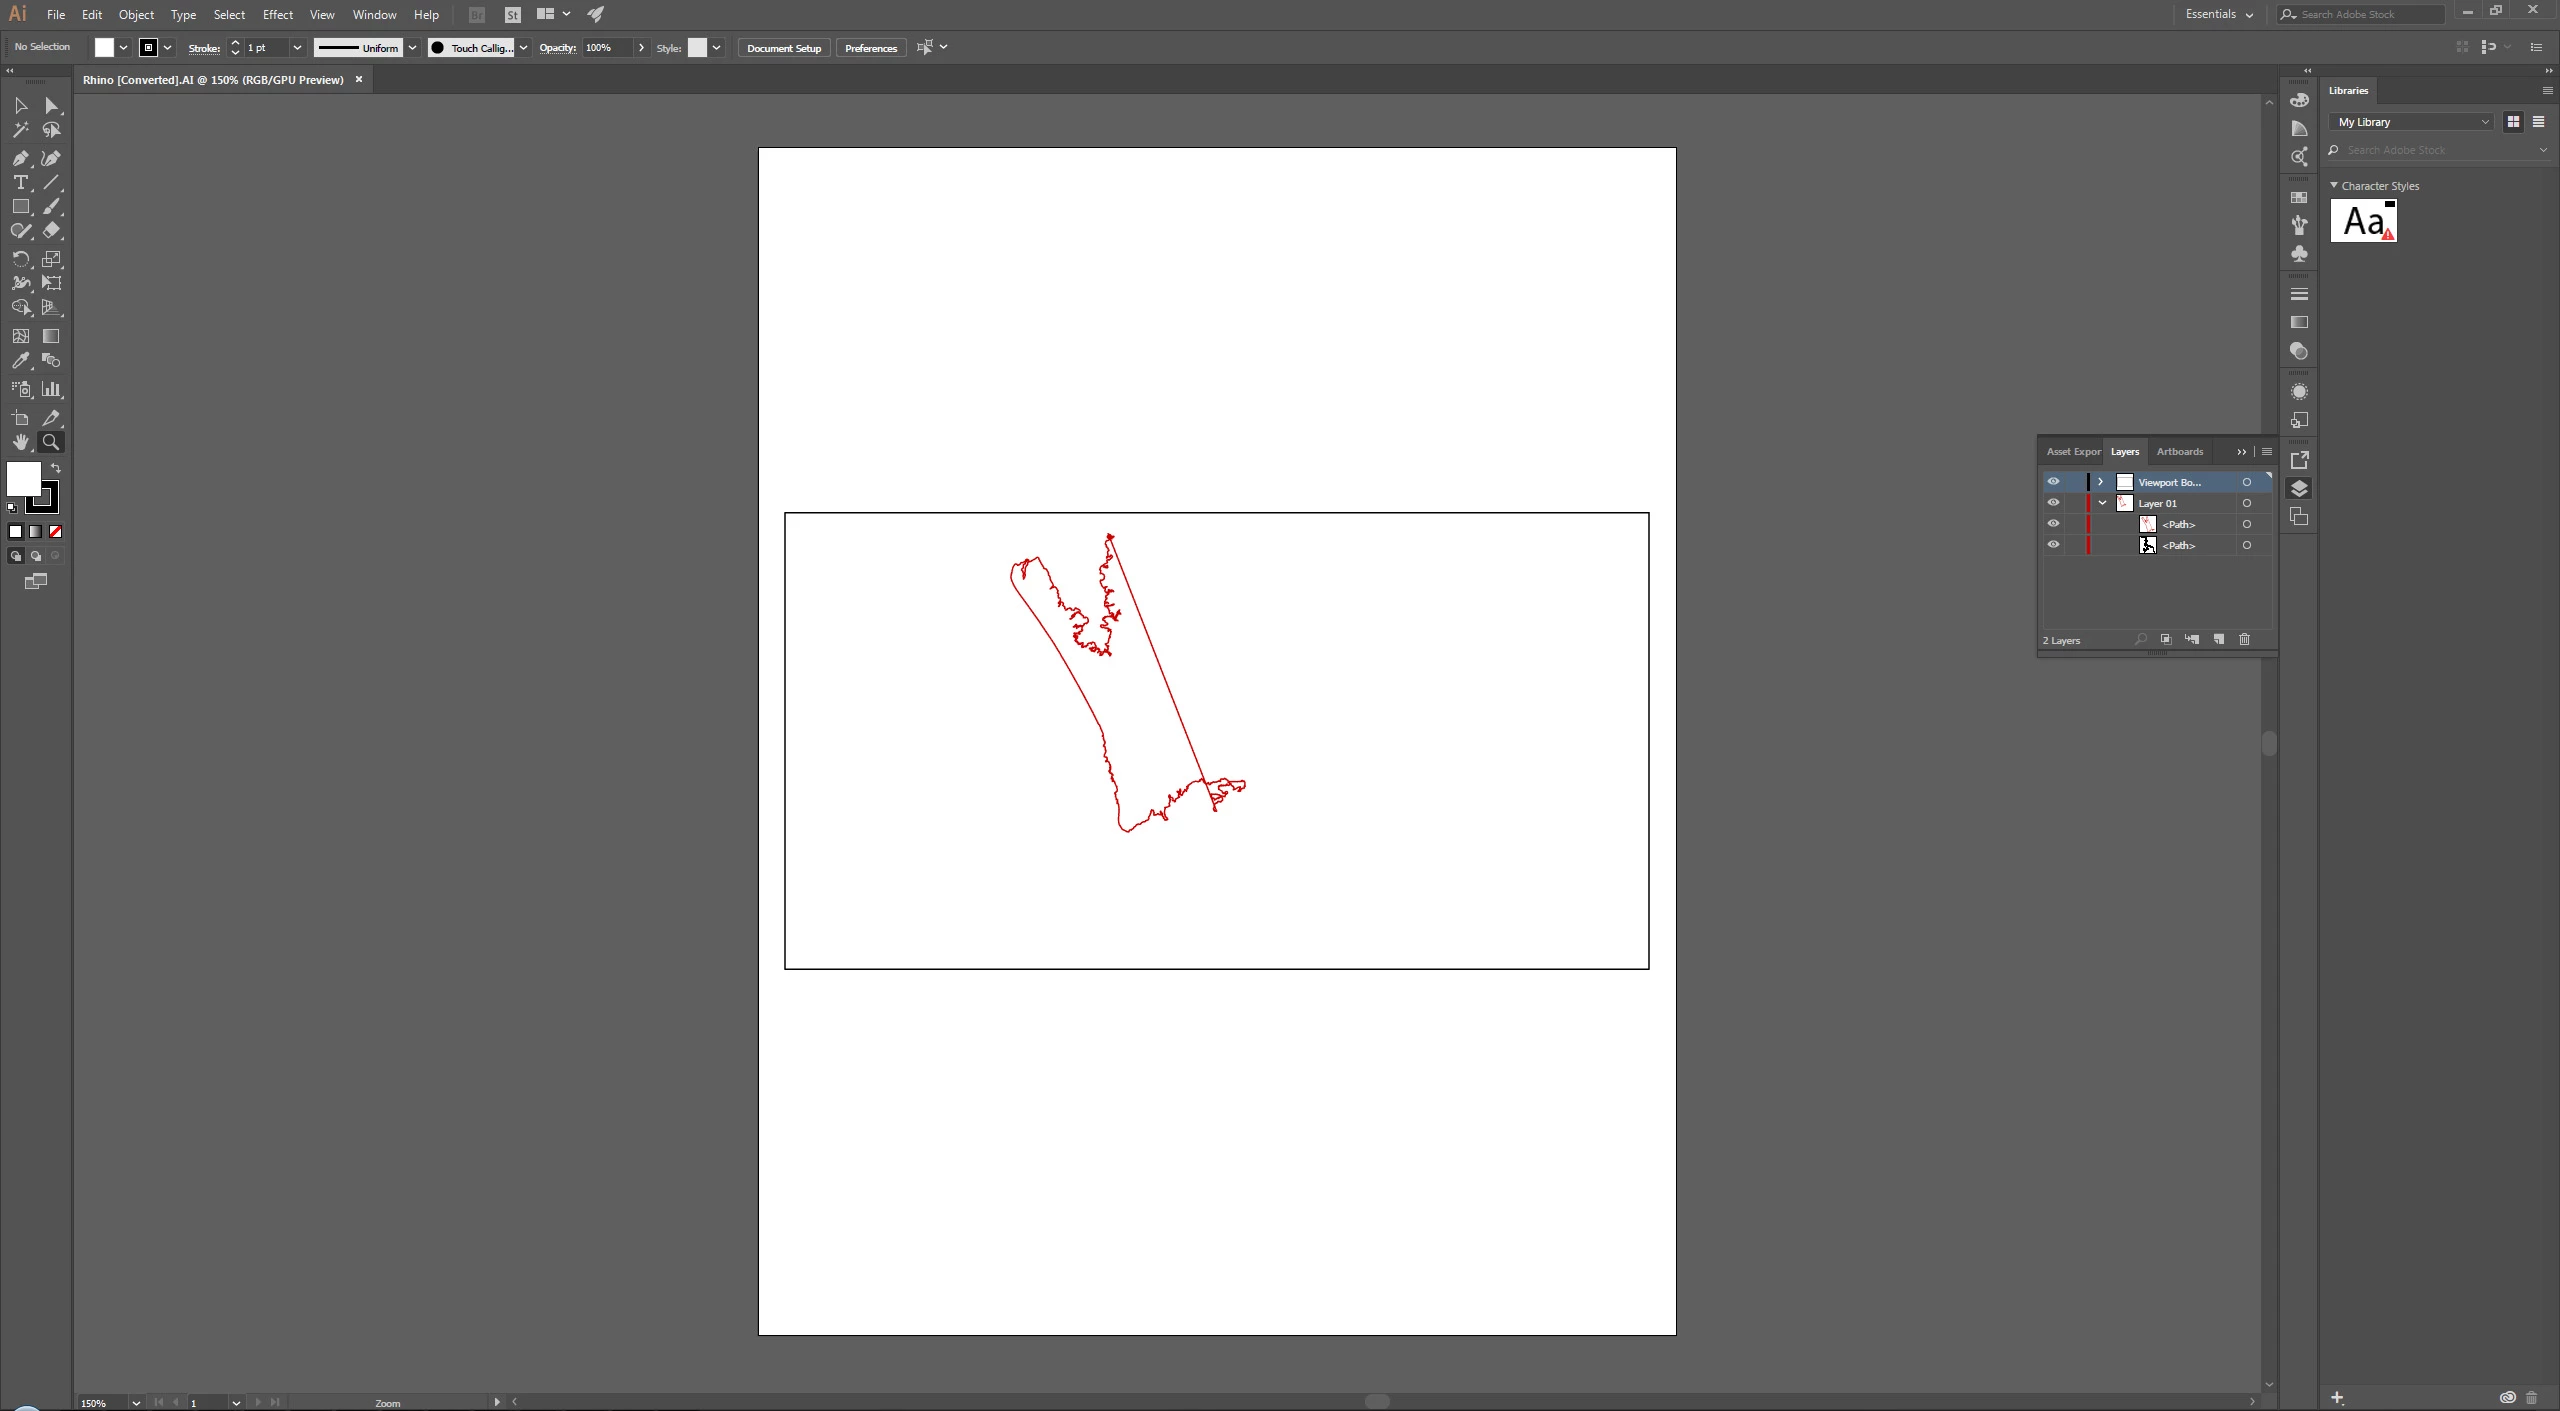Click the Search Adobe Stock field
Screen dimensions: 2560x1411
[x=2364, y=14]
